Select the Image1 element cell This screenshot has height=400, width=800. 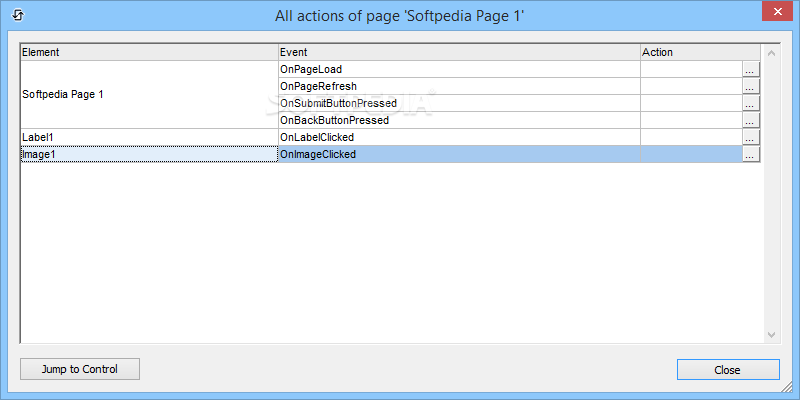coord(149,155)
